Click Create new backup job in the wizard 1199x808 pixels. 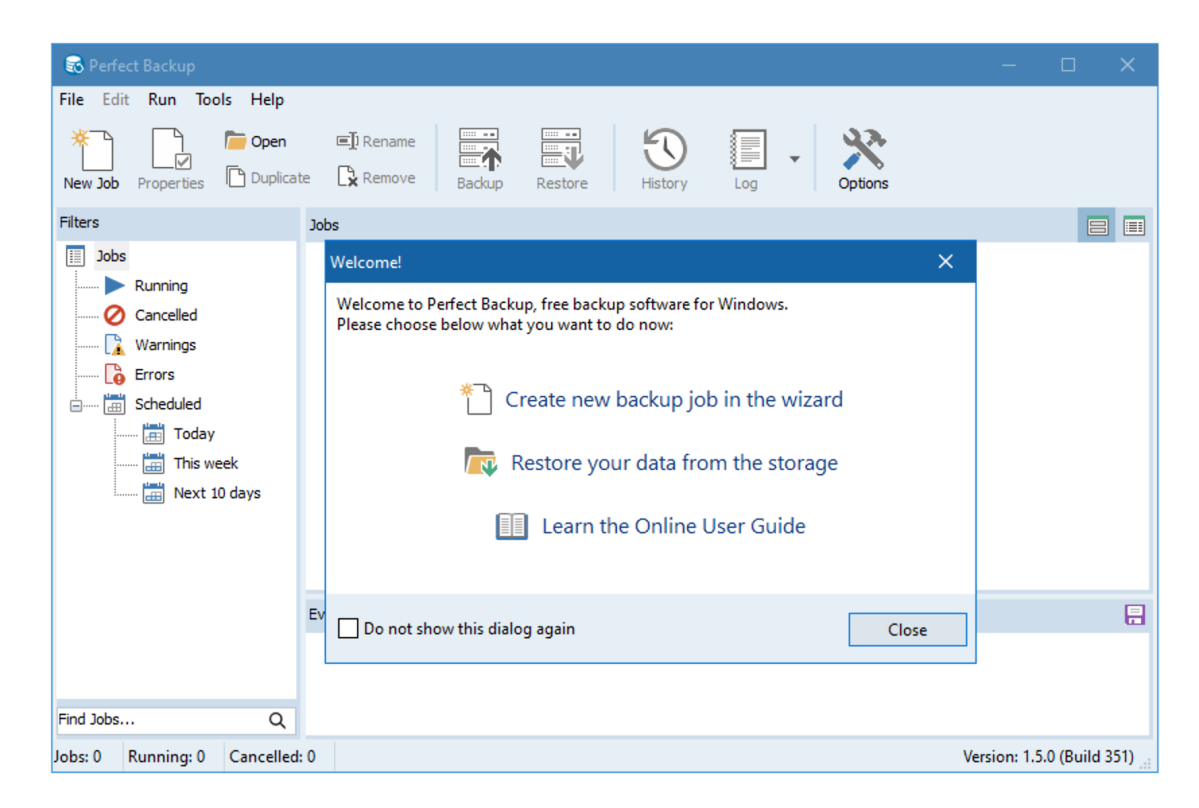pyautogui.click(x=674, y=400)
